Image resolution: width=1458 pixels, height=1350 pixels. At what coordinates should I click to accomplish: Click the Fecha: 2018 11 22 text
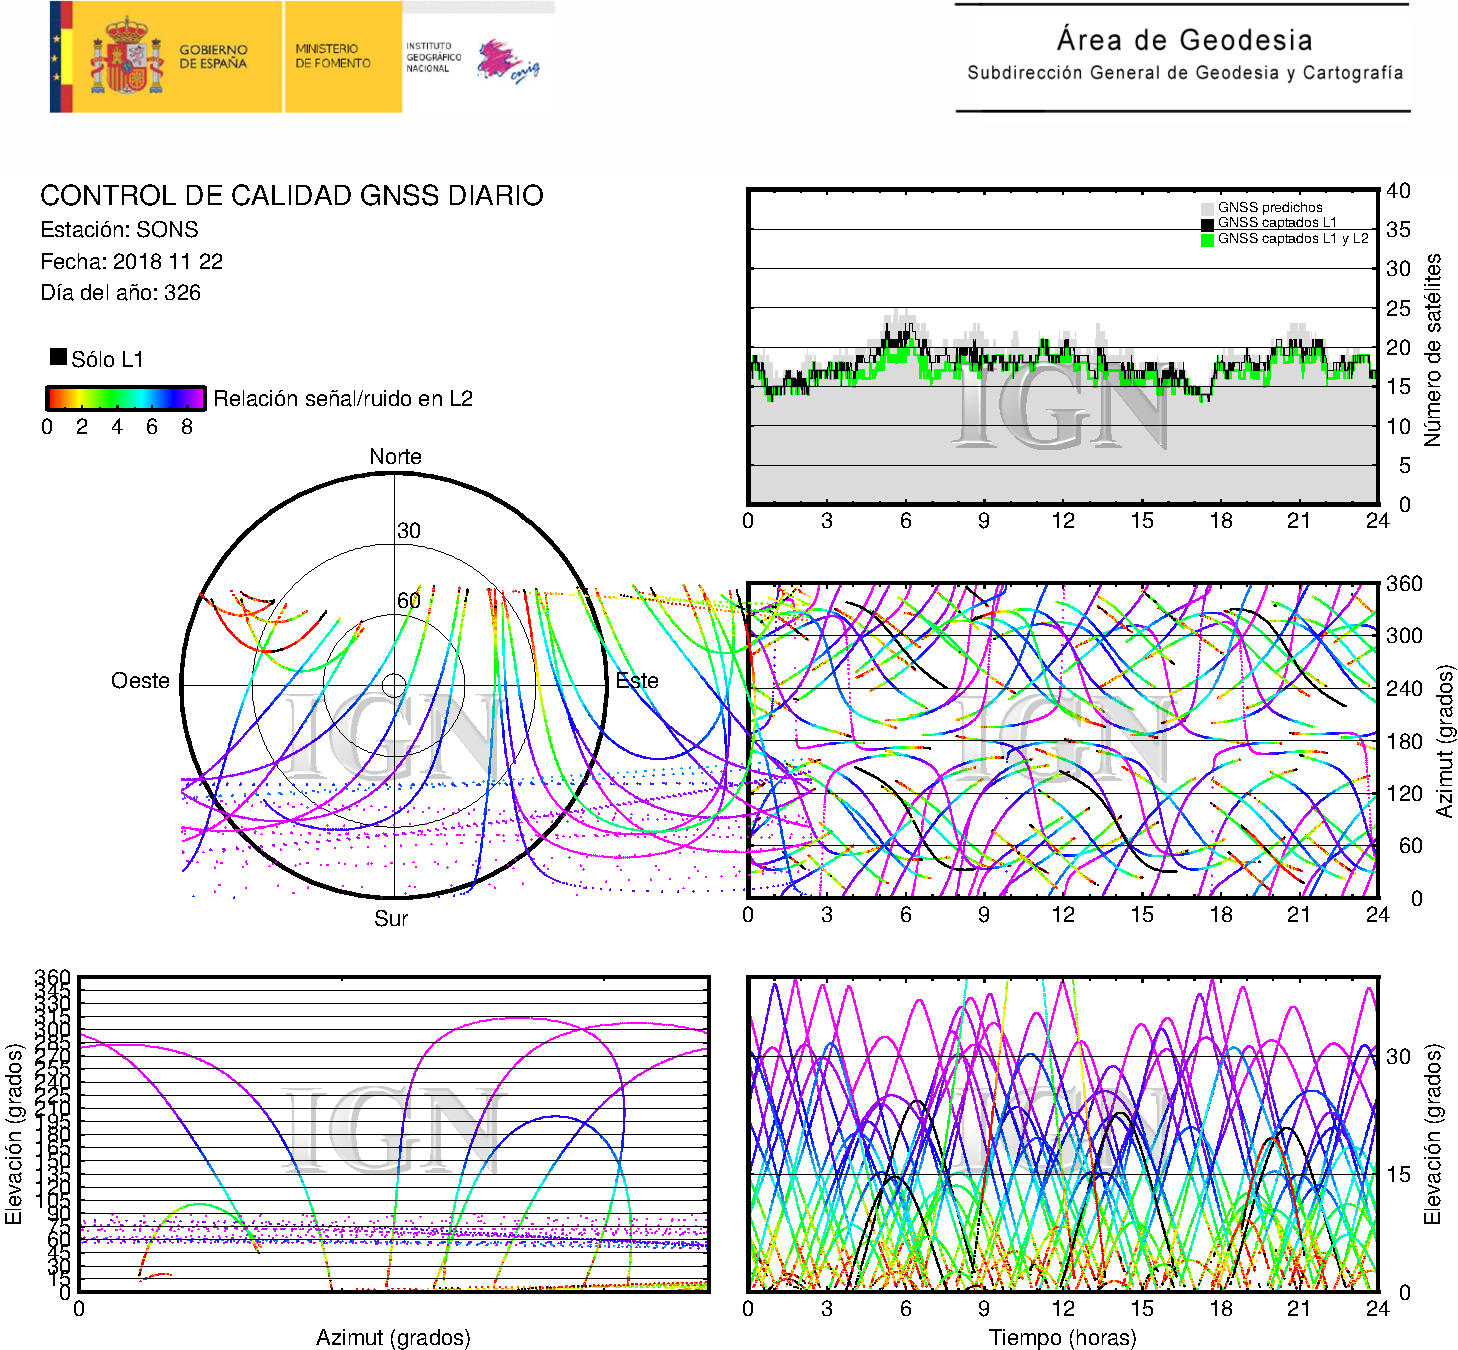coord(131,262)
